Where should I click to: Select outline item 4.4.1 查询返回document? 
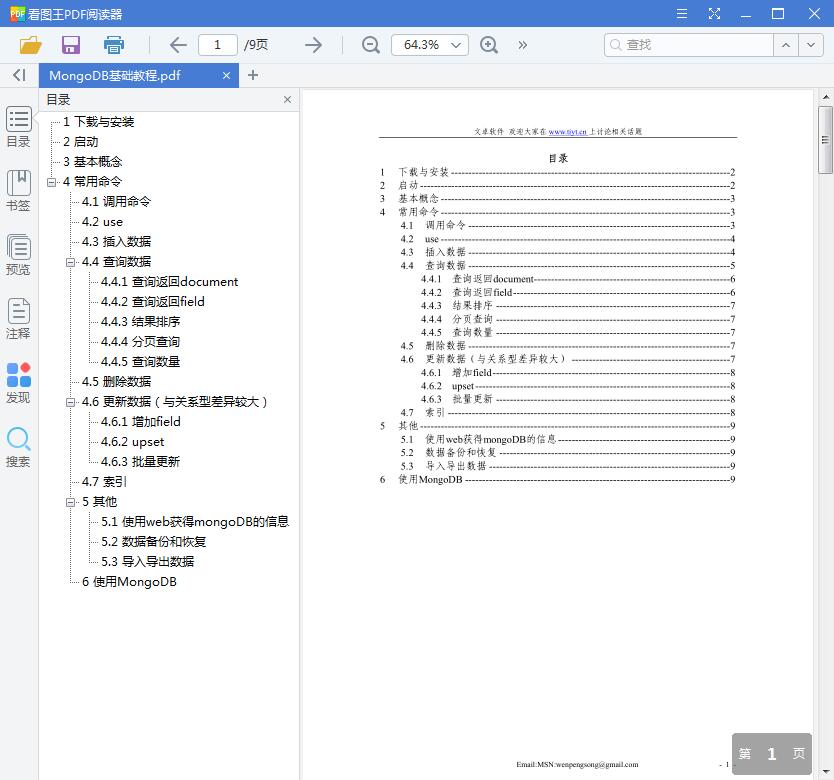click(x=169, y=282)
